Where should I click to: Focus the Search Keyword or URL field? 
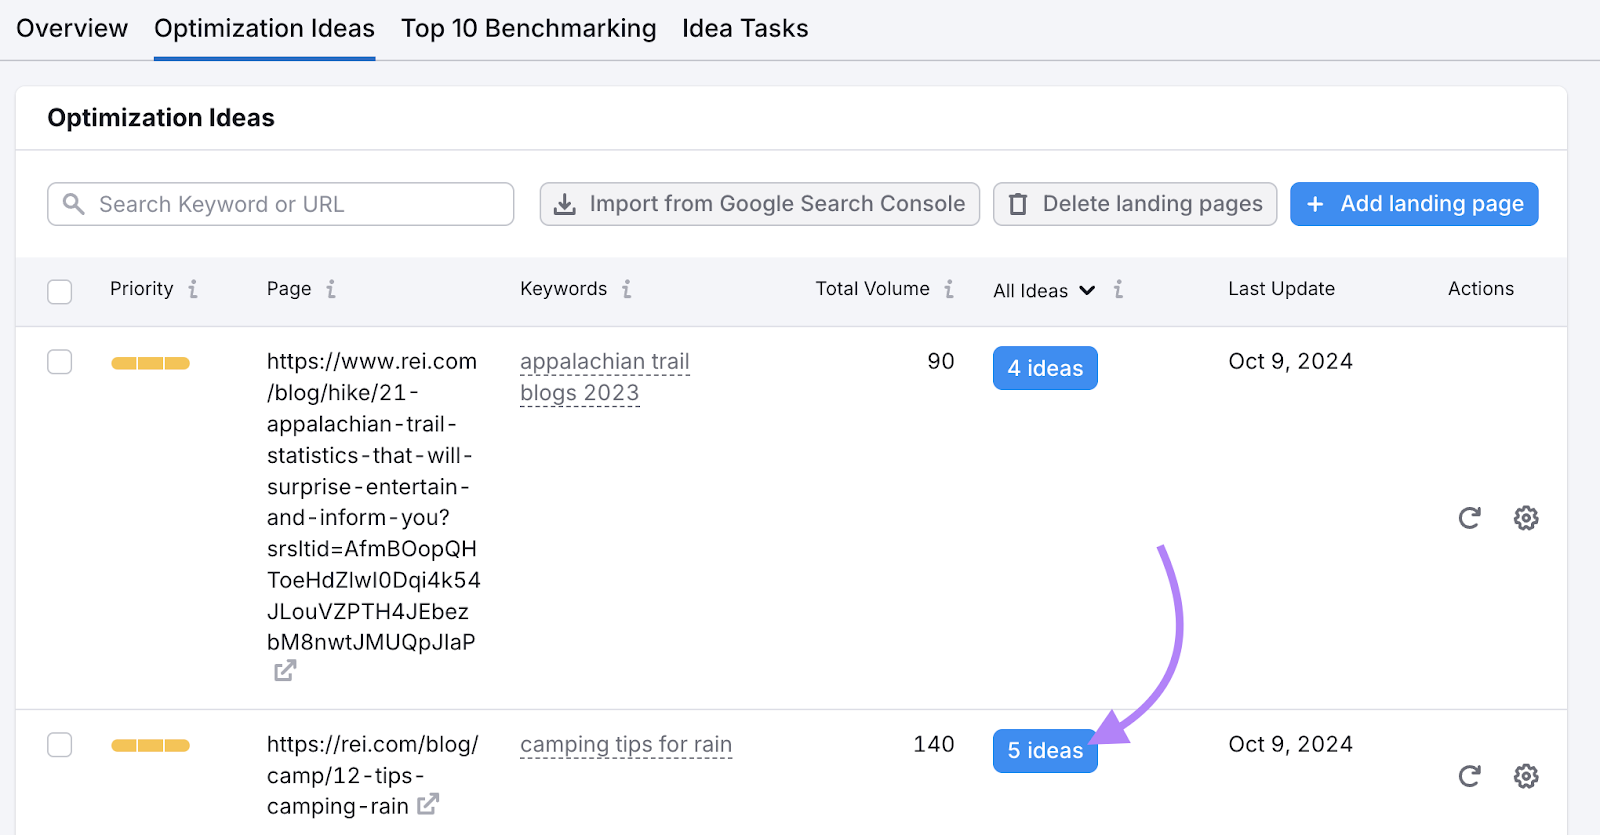pyautogui.click(x=290, y=204)
